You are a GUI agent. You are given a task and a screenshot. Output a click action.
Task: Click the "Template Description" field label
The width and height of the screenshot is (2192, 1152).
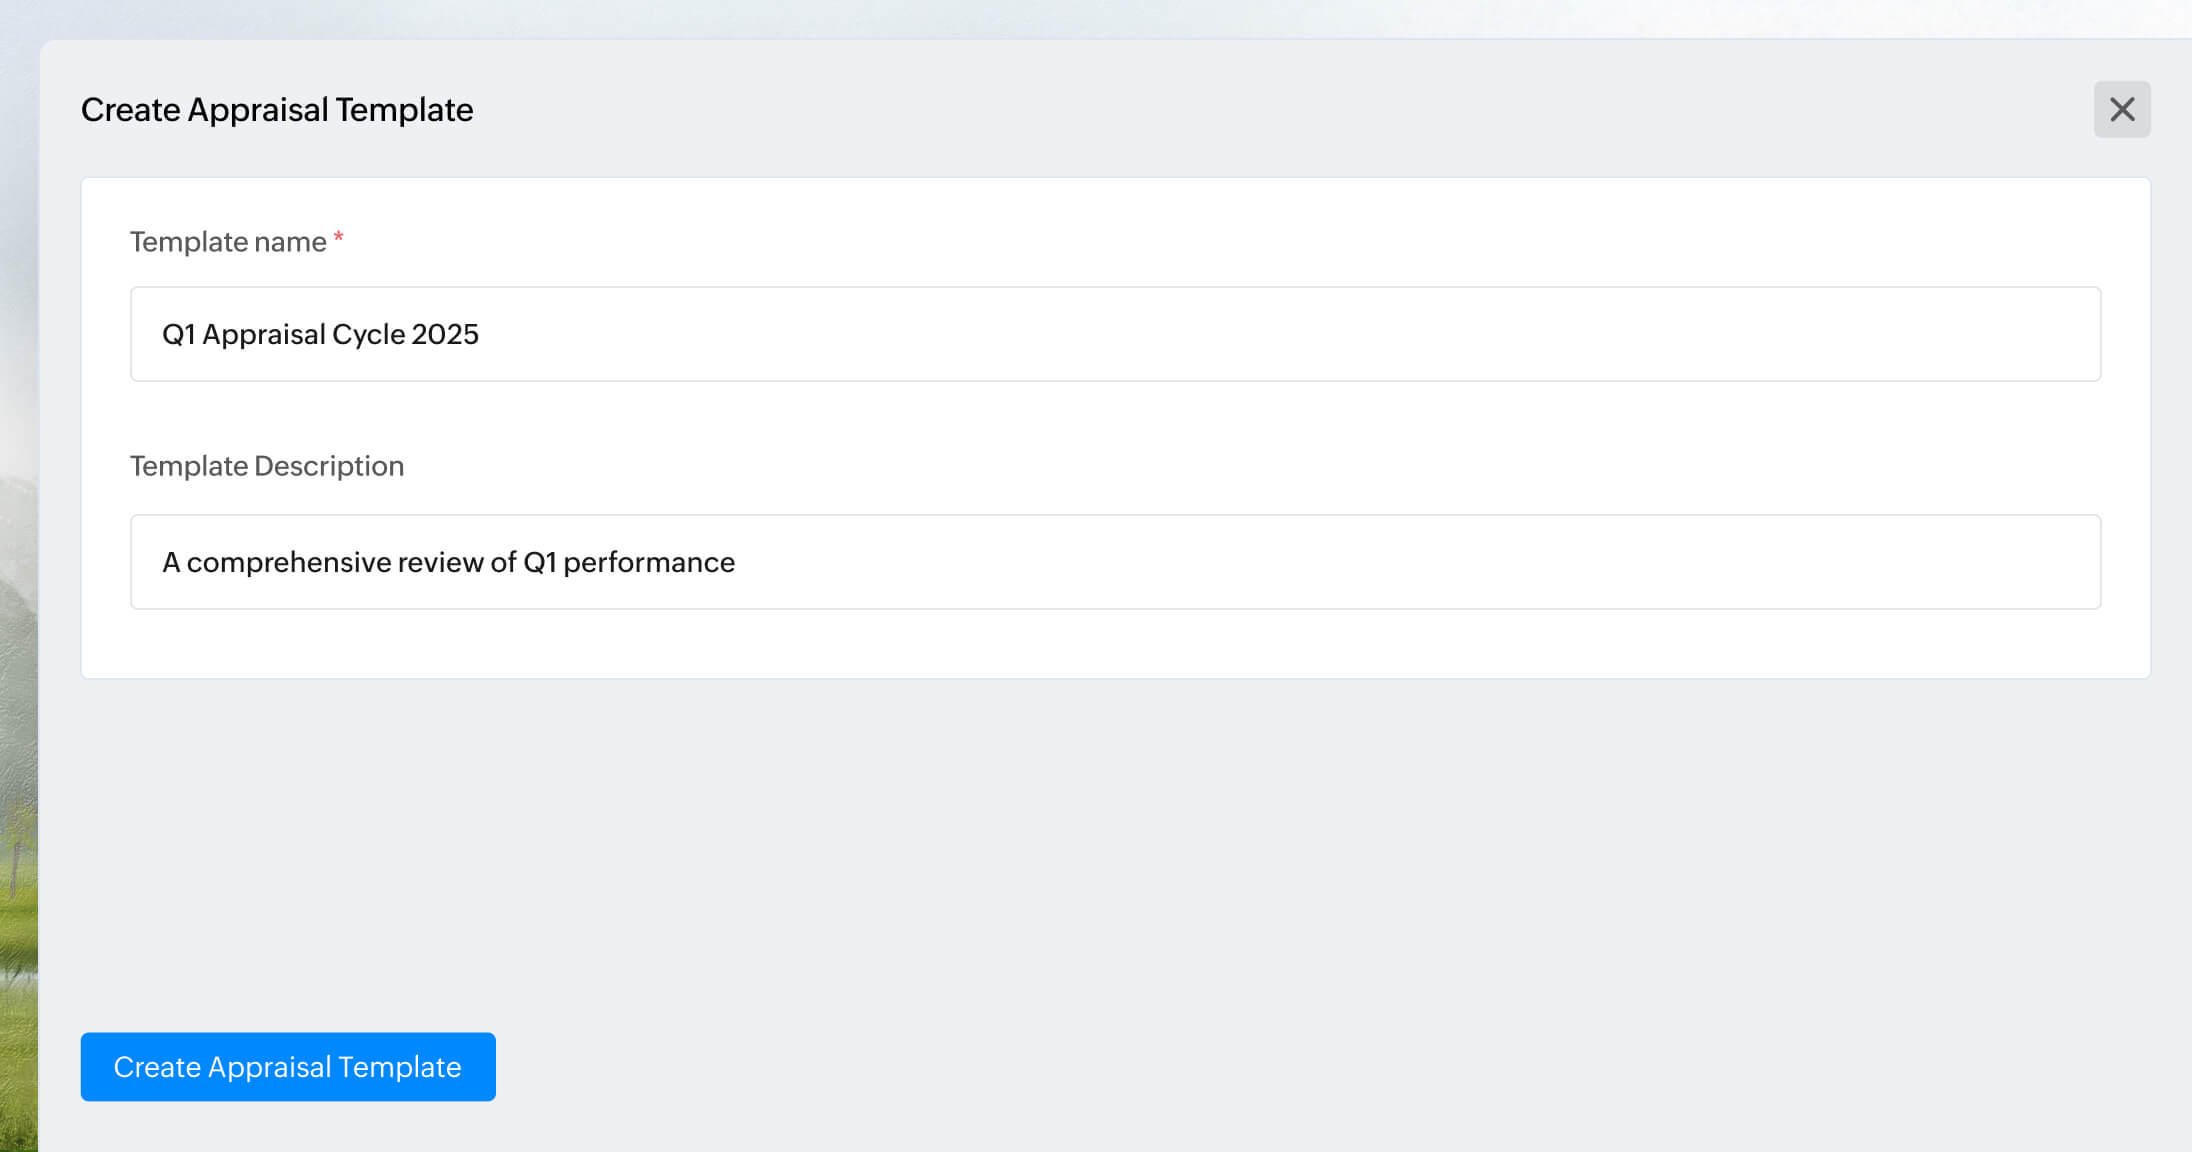point(267,466)
